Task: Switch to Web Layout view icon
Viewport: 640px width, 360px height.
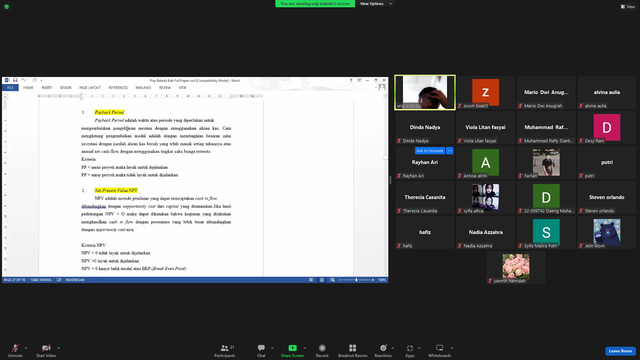Action: (x=332, y=280)
